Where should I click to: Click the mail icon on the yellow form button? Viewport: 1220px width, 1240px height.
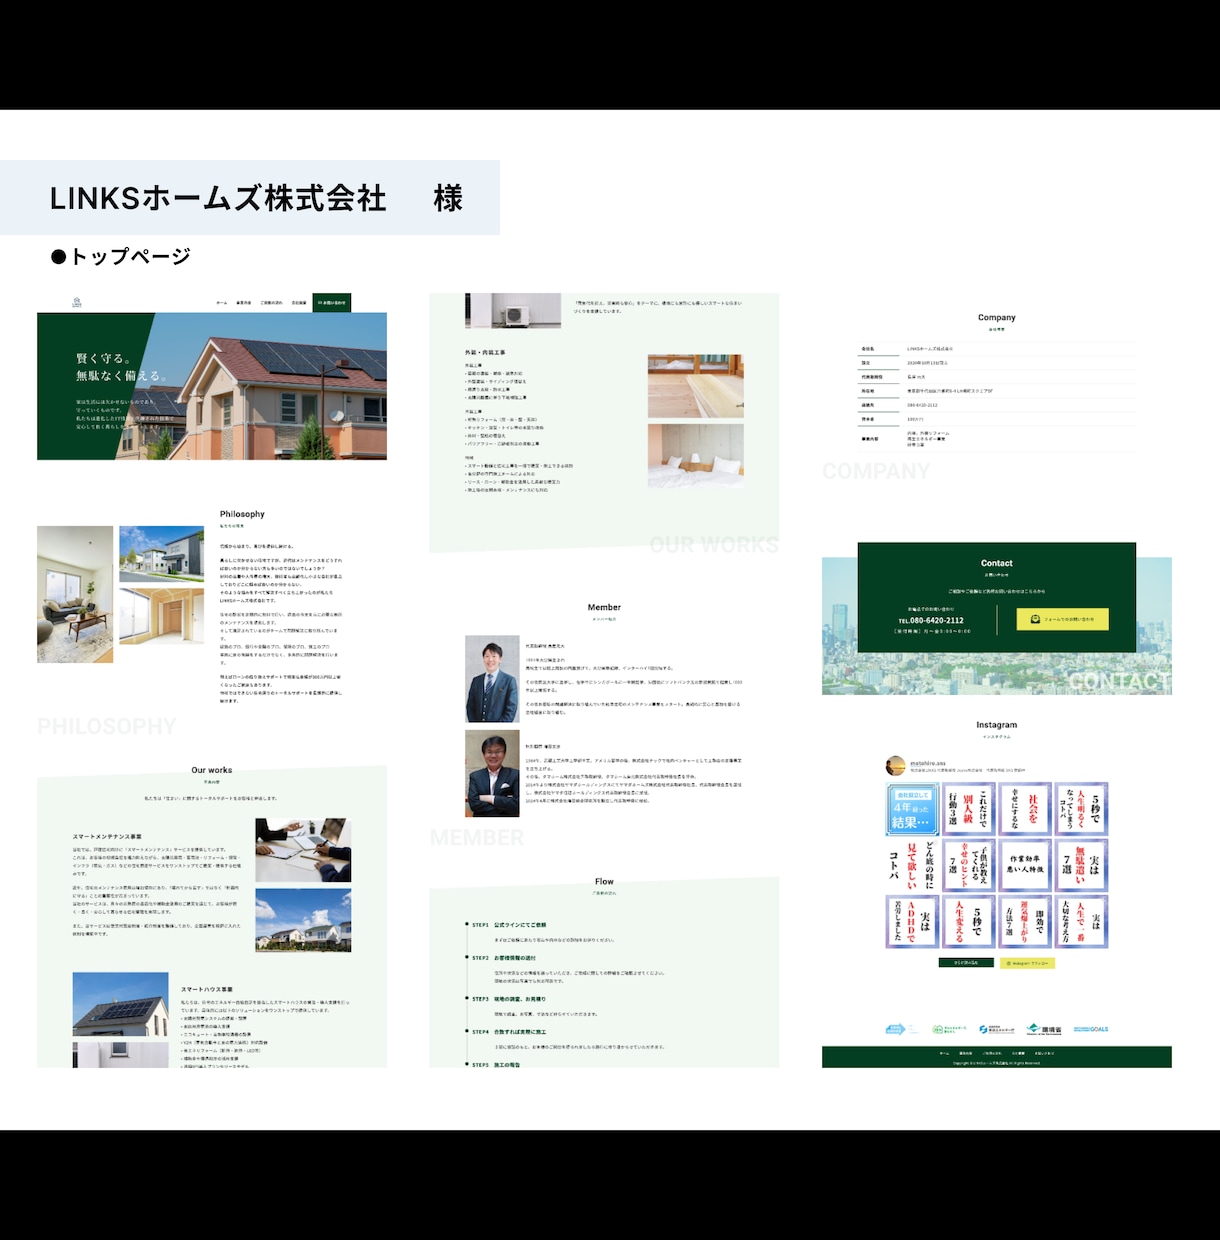tap(1035, 619)
